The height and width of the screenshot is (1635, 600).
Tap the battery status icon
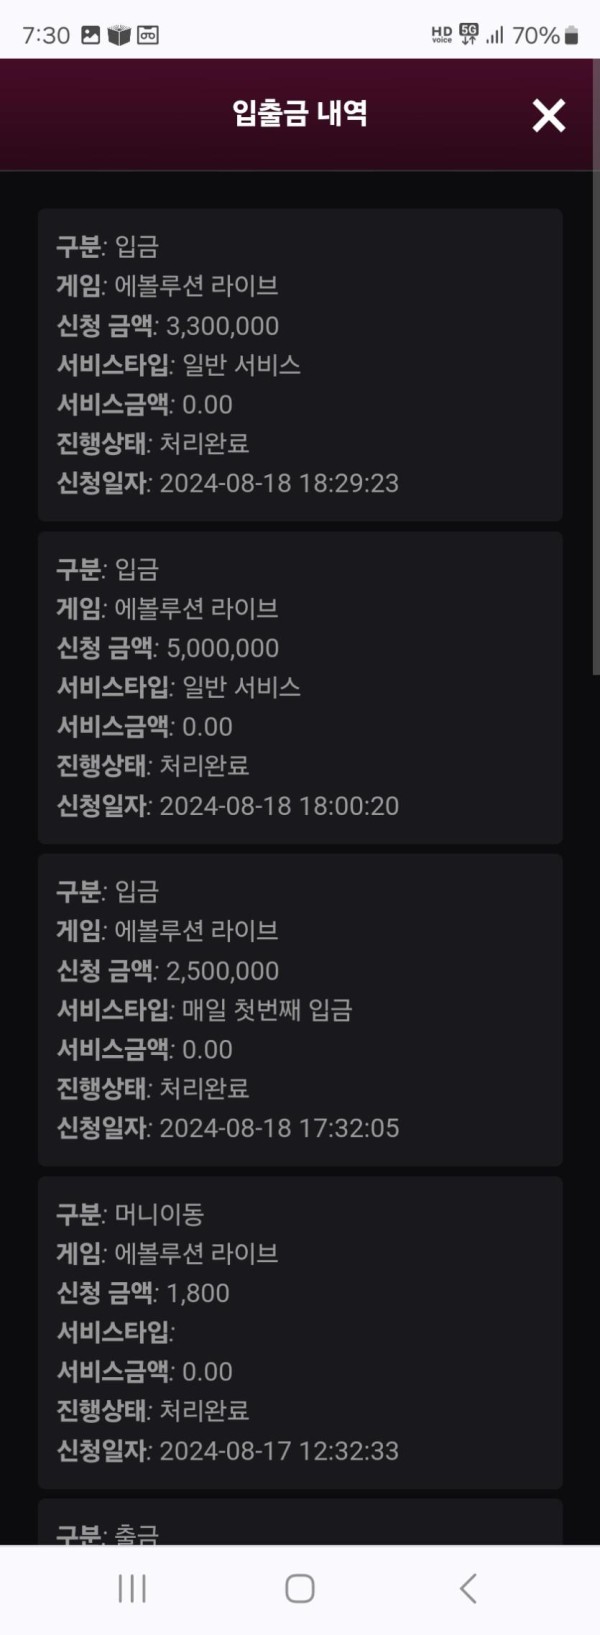click(x=572, y=35)
